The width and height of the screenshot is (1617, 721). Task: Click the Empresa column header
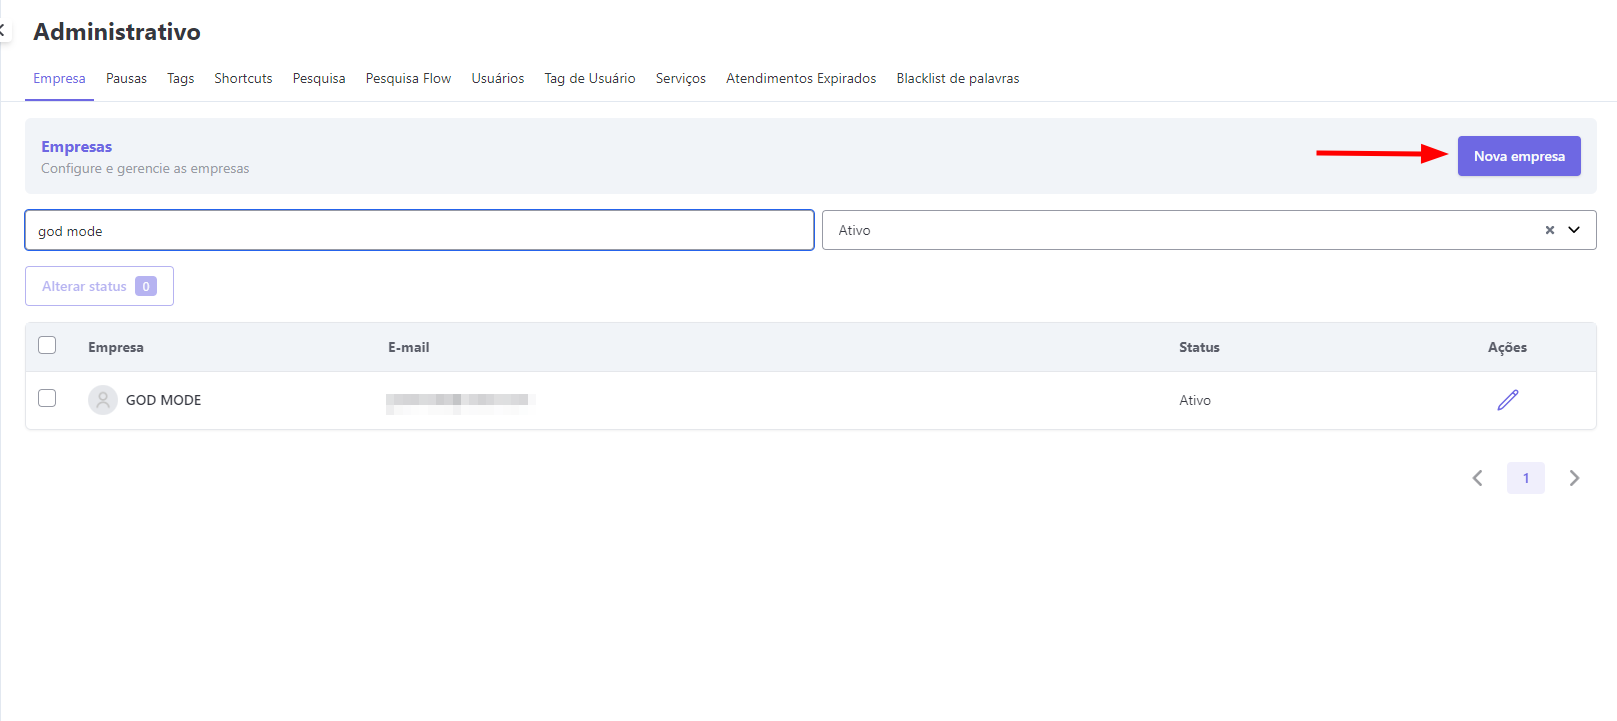click(x=116, y=347)
